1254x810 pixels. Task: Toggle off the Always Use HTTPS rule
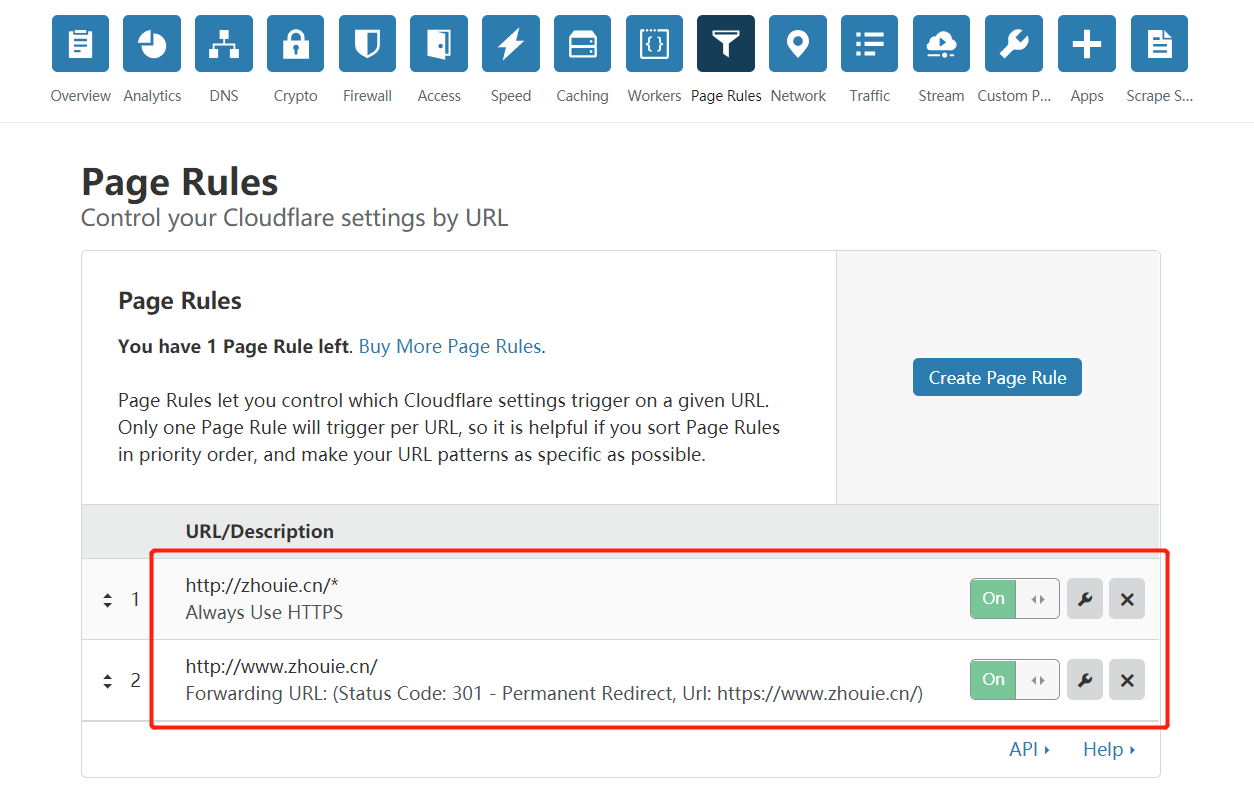tap(1014, 599)
